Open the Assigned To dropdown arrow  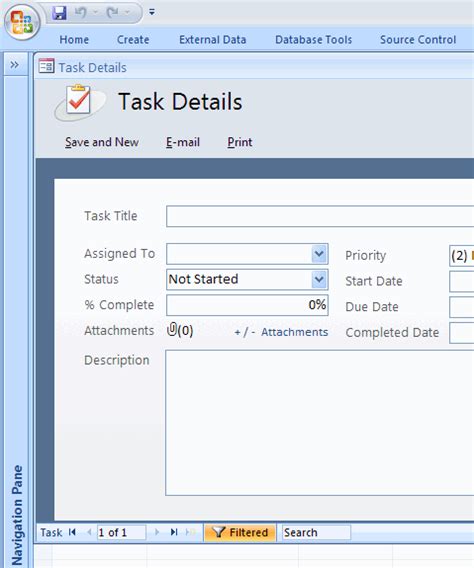[x=319, y=254]
